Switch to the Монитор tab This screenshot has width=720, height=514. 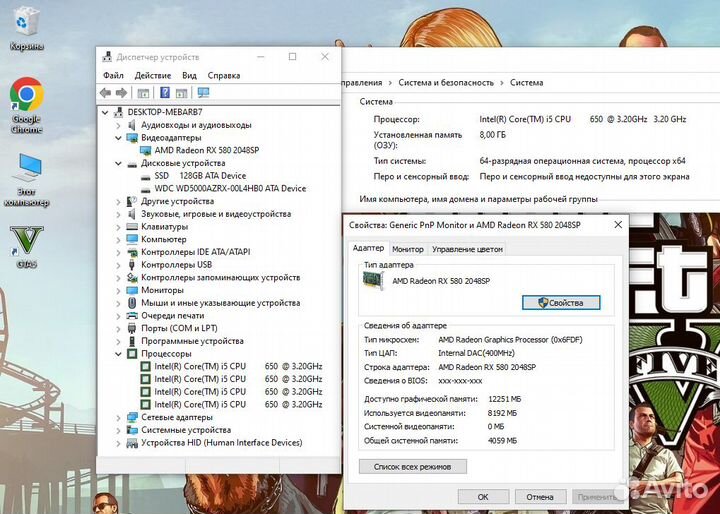tap(408, 249)
